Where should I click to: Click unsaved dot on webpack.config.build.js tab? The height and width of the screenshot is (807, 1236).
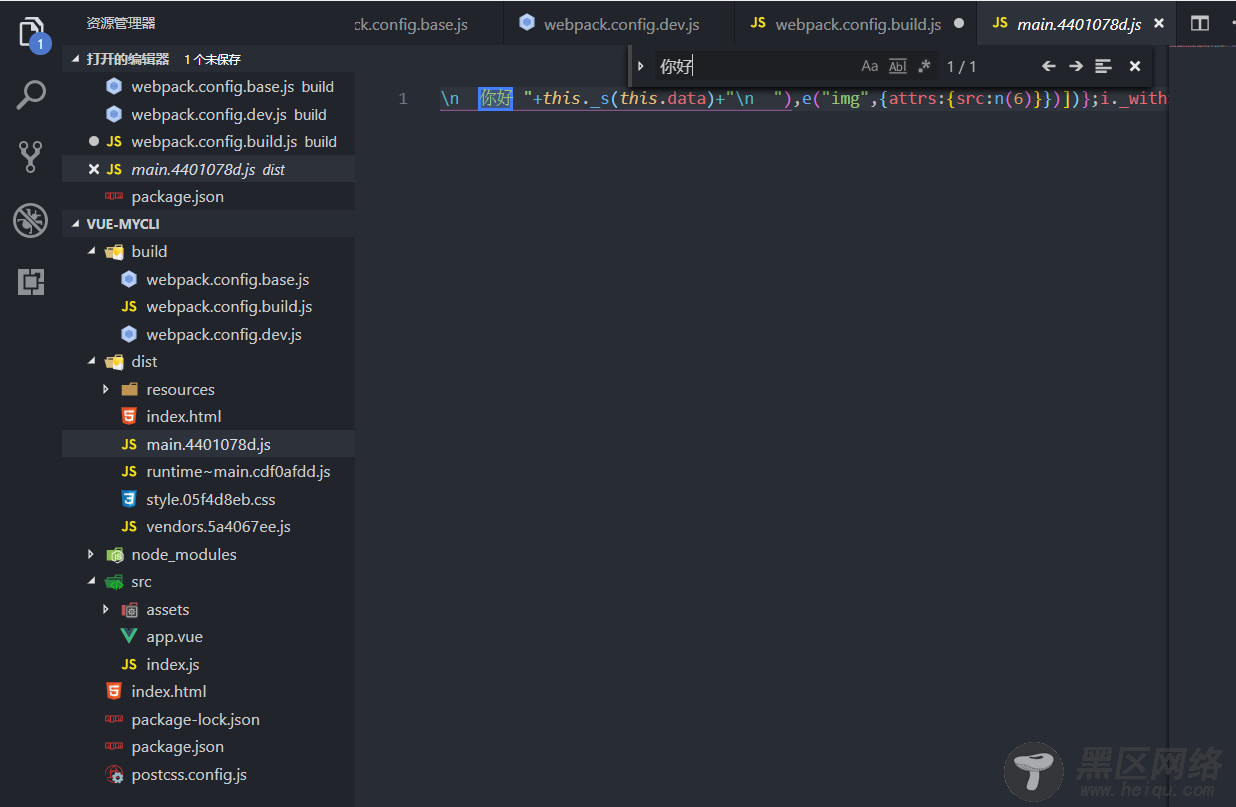coord(960,23)
